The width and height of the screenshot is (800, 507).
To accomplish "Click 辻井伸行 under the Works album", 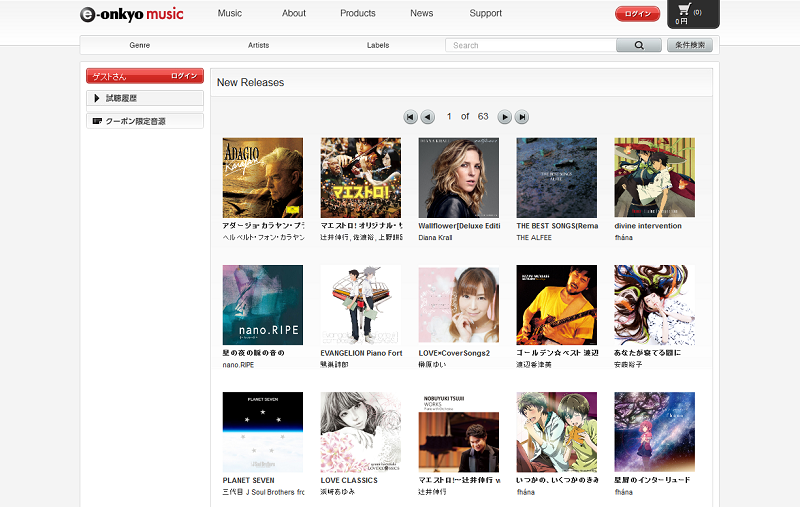I will (x=432, y=492).
